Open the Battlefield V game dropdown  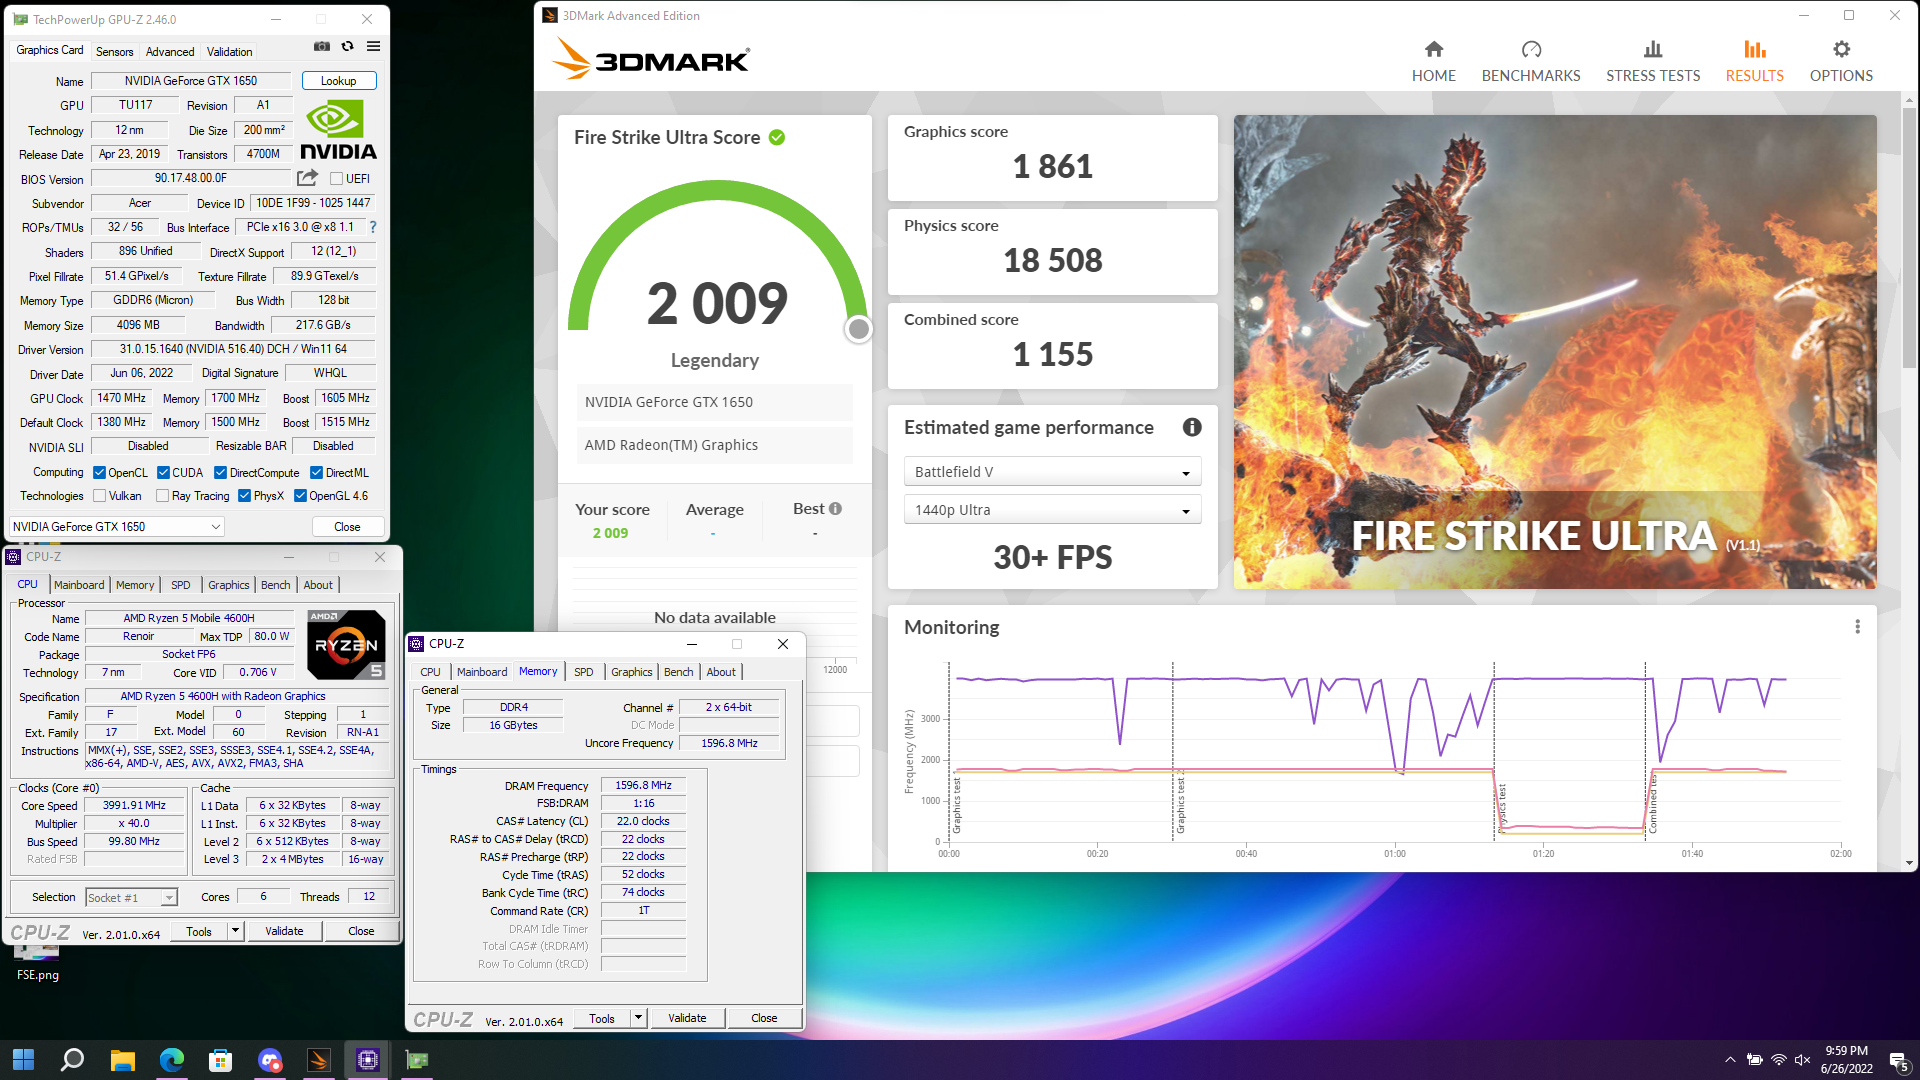(1052, 472)
